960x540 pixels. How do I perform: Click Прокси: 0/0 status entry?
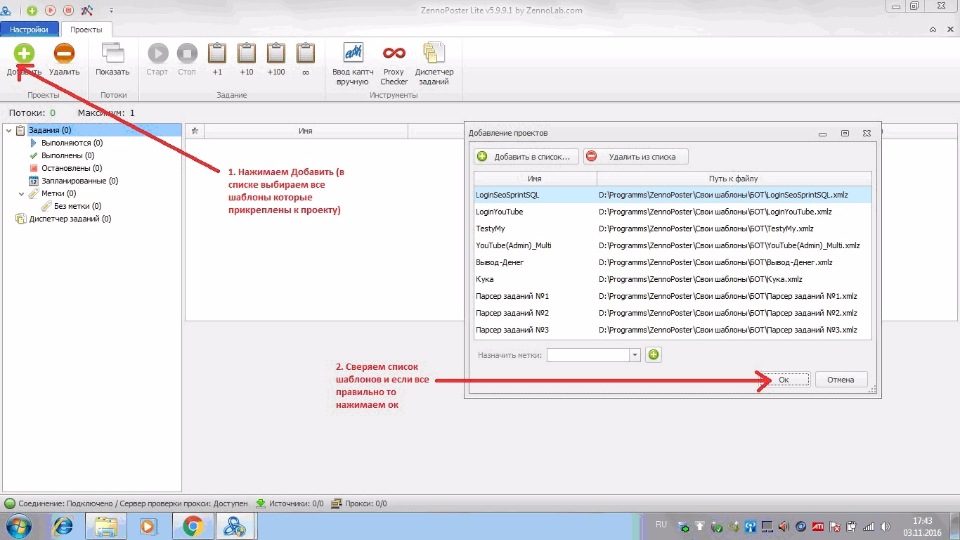point(359,503)
